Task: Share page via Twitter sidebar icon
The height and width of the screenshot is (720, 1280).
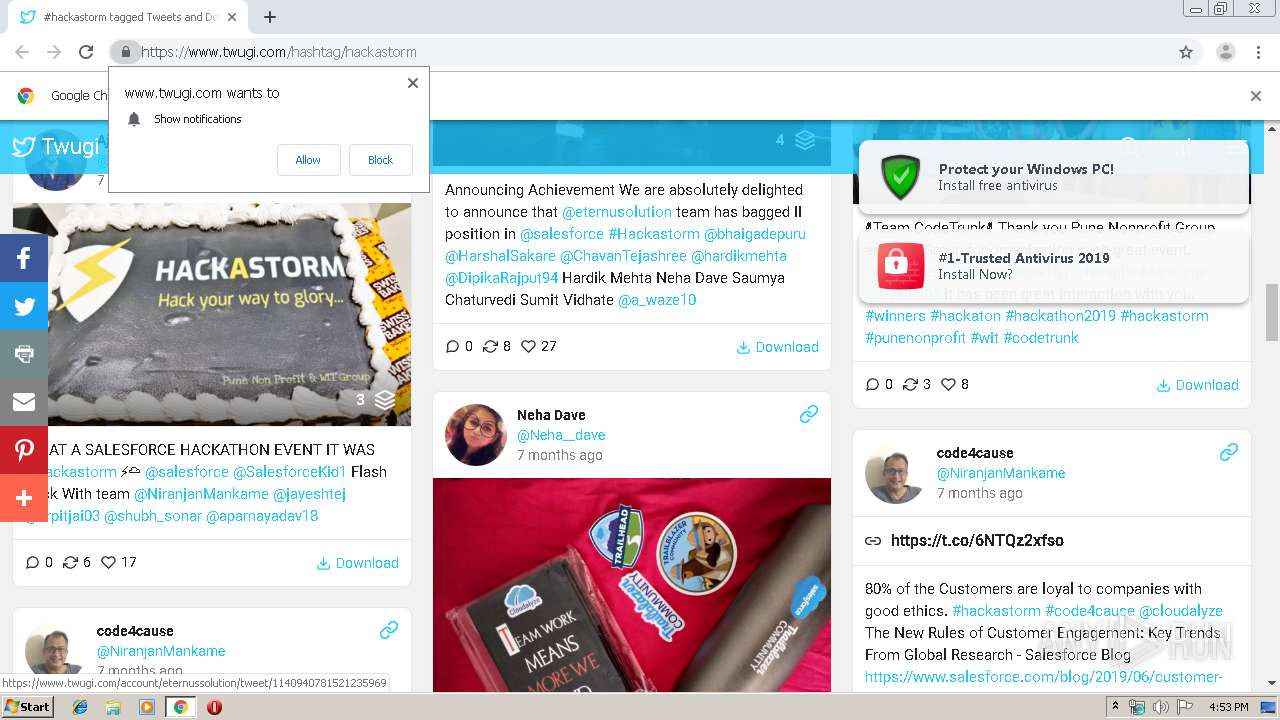Action: [x=24, y=306]
